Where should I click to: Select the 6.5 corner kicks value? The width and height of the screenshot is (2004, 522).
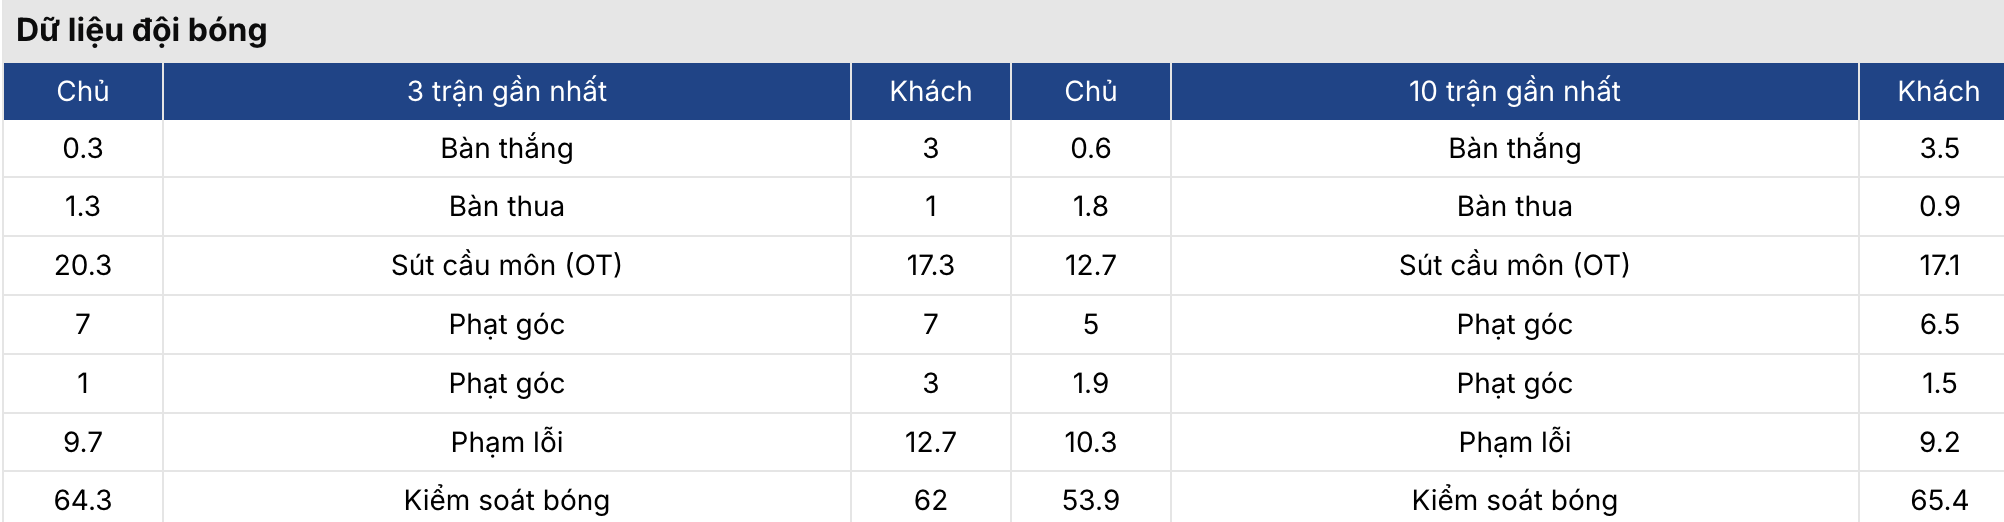(x=1939, y=324)
